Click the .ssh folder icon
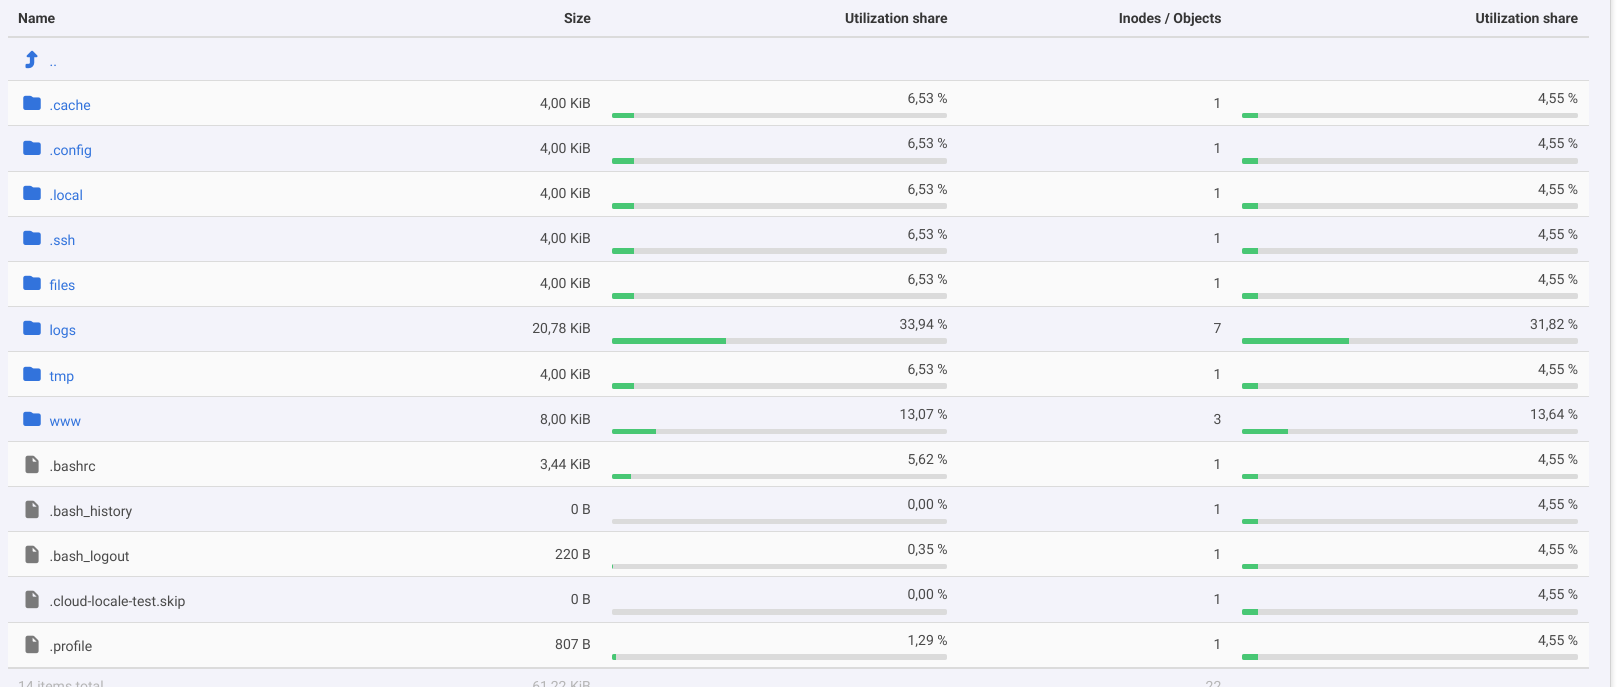This screenshot has width=1622, height=687. 32,239
